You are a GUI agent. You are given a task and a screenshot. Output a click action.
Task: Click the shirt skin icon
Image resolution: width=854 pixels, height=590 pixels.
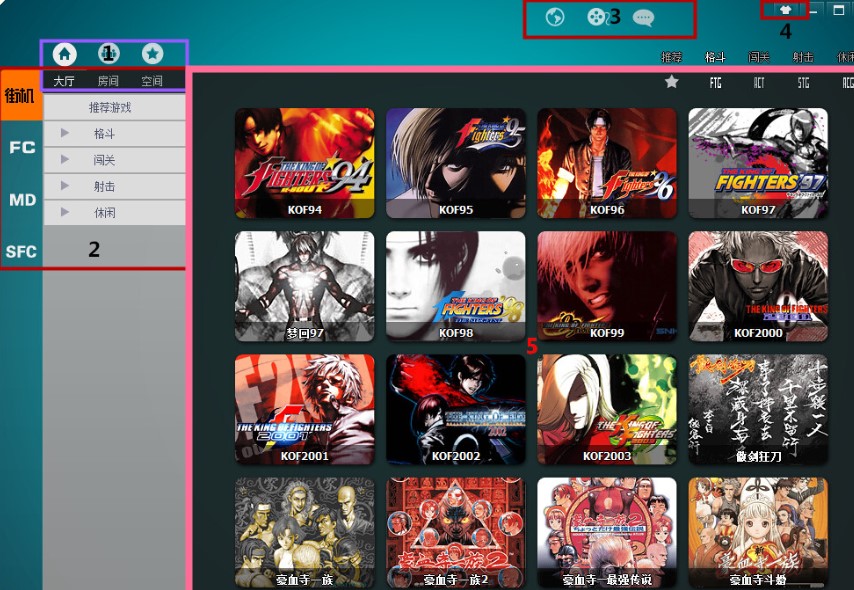click(785, 10)
